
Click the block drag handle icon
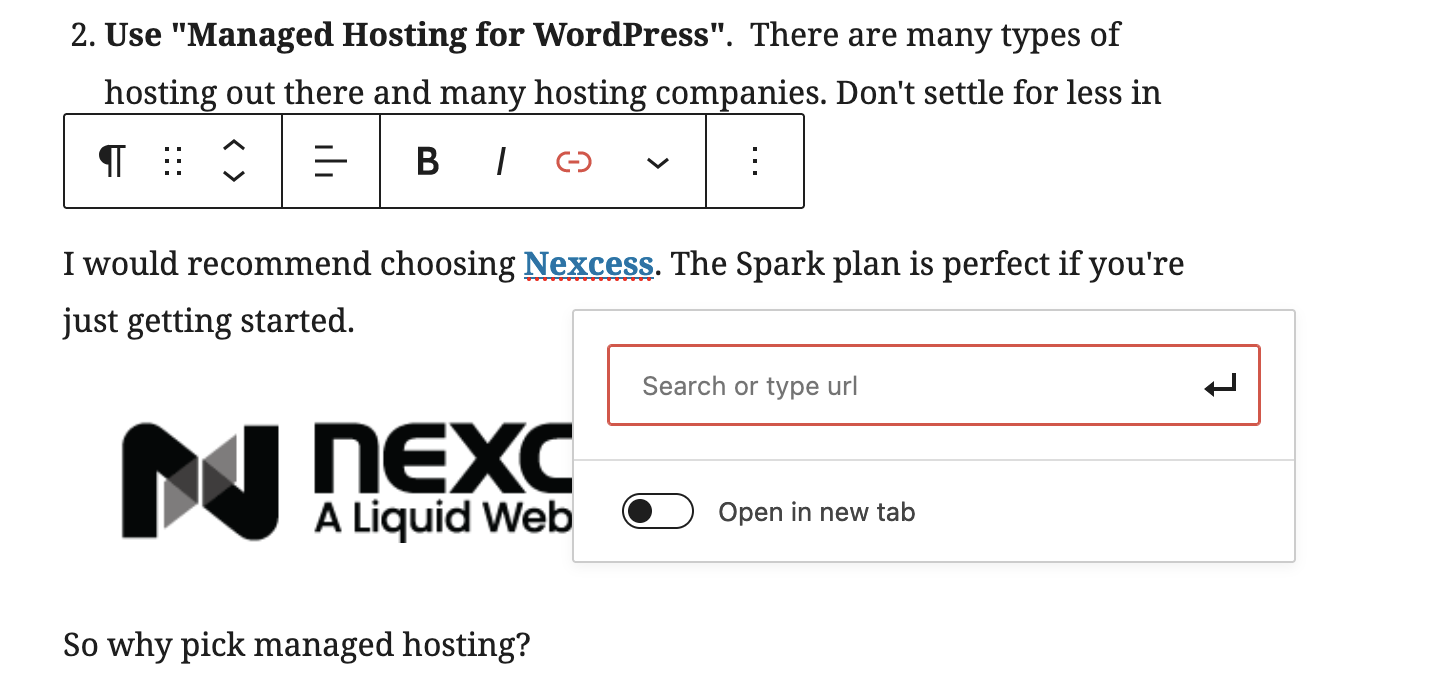(173, 161)
